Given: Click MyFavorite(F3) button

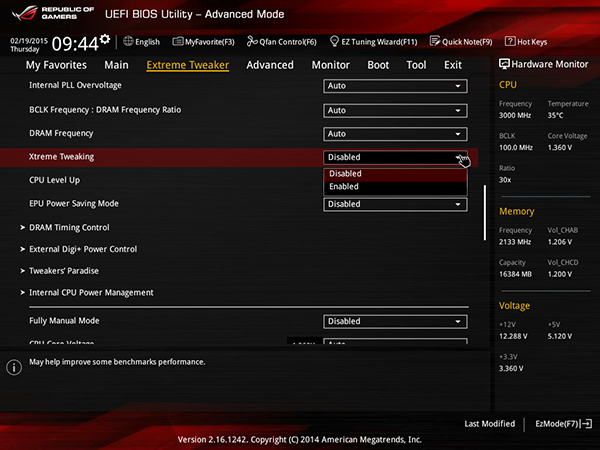Looking at the screenshot, I should tap(204, 41).
